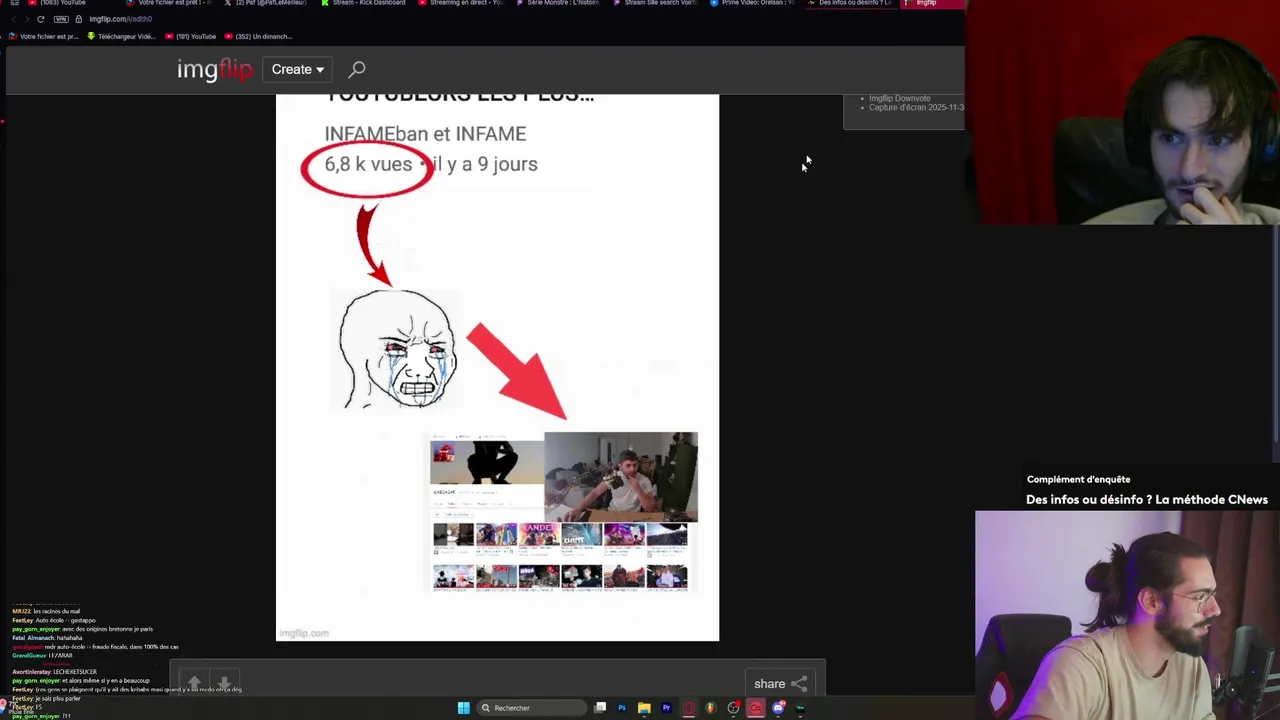Switch to the Stream - Kick Dashboard tab

[364, 3]
